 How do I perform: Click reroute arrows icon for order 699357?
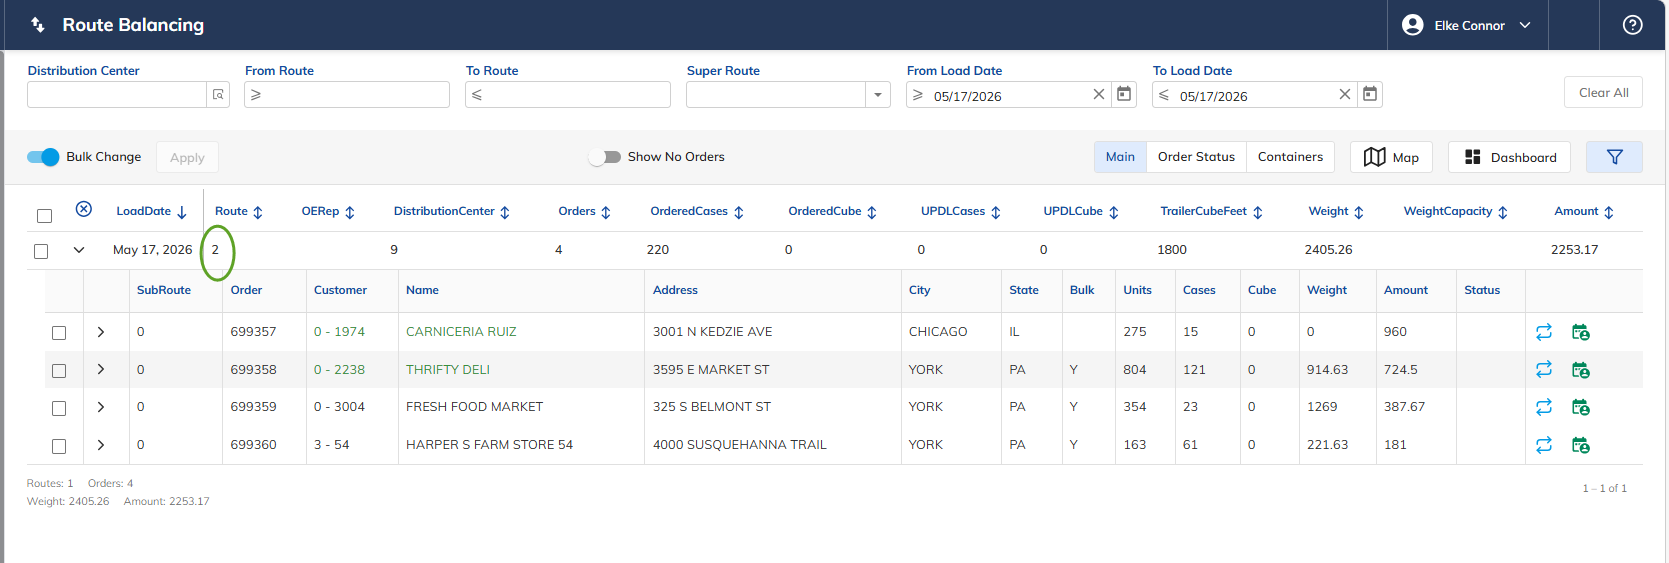1544,332
